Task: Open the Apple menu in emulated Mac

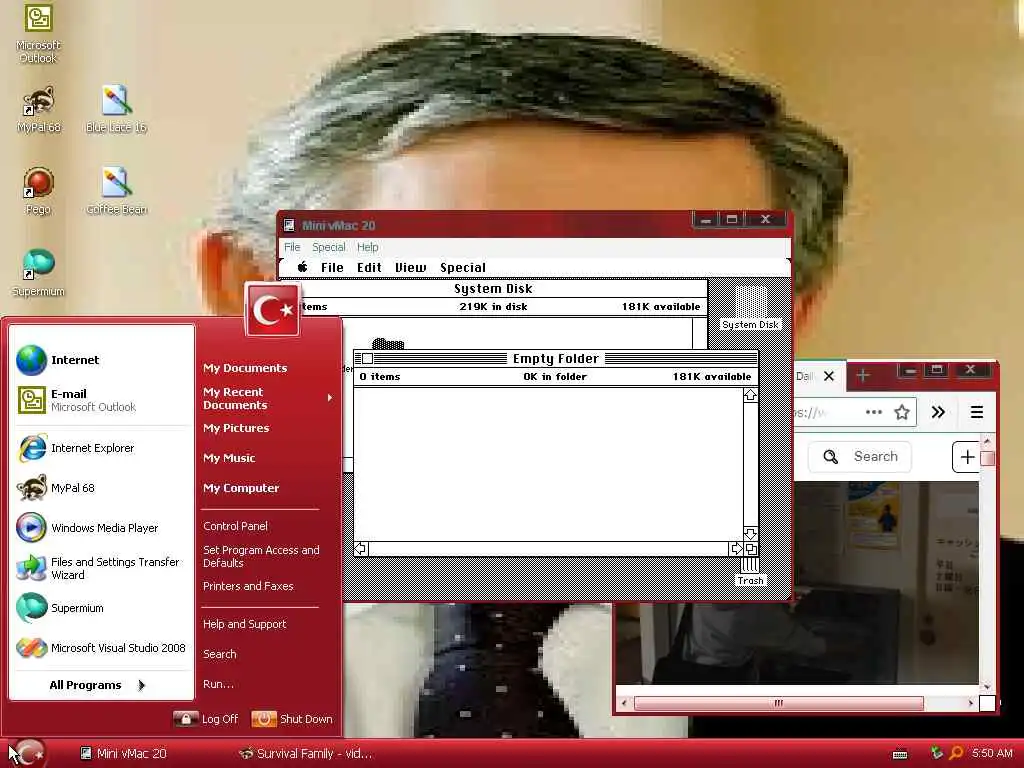Action: click(x=302, y=267)
